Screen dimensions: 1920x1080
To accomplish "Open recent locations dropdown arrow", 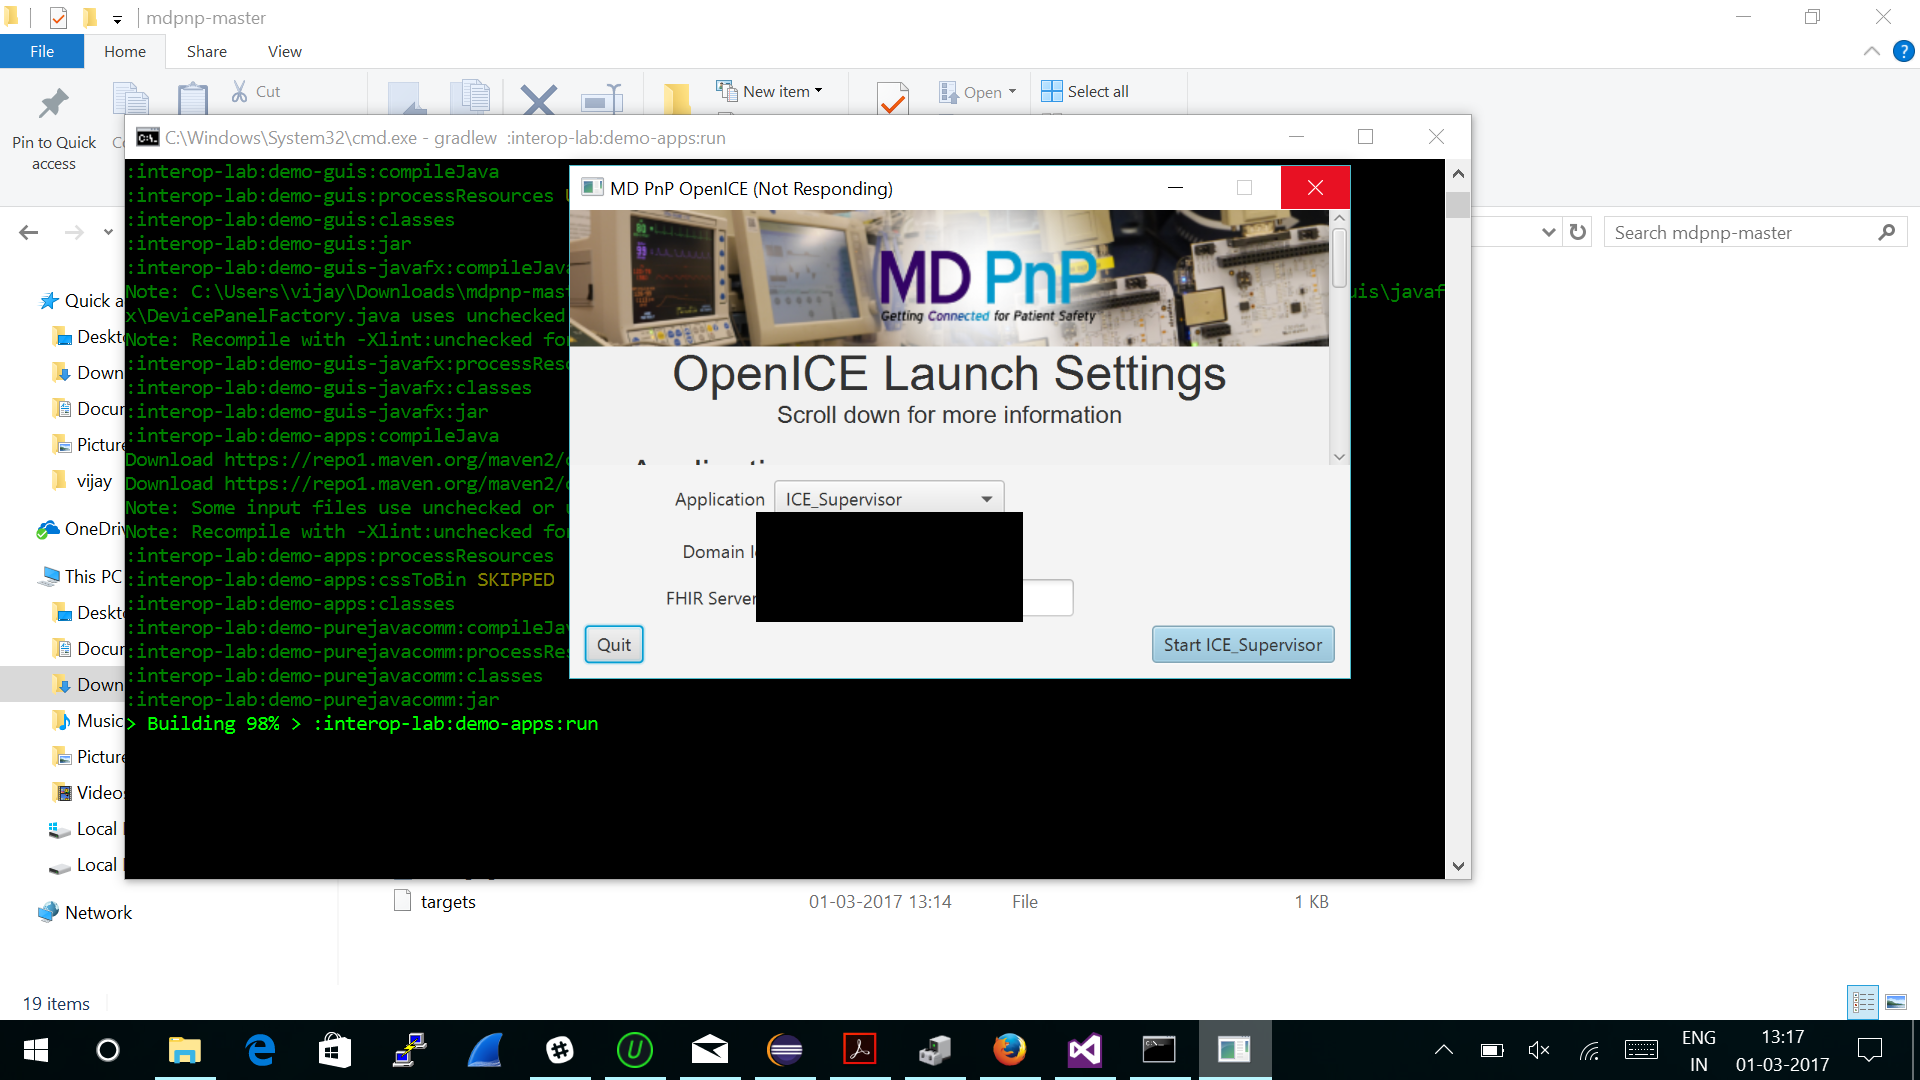I will 108,232.
